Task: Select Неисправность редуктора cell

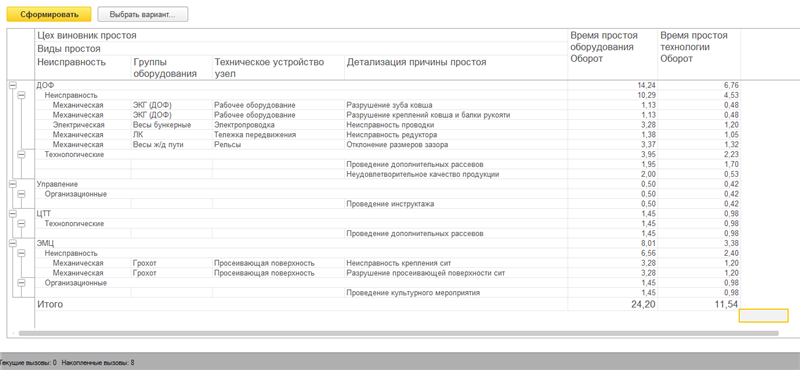Action: pyautogui.click(x=456, y=135)
